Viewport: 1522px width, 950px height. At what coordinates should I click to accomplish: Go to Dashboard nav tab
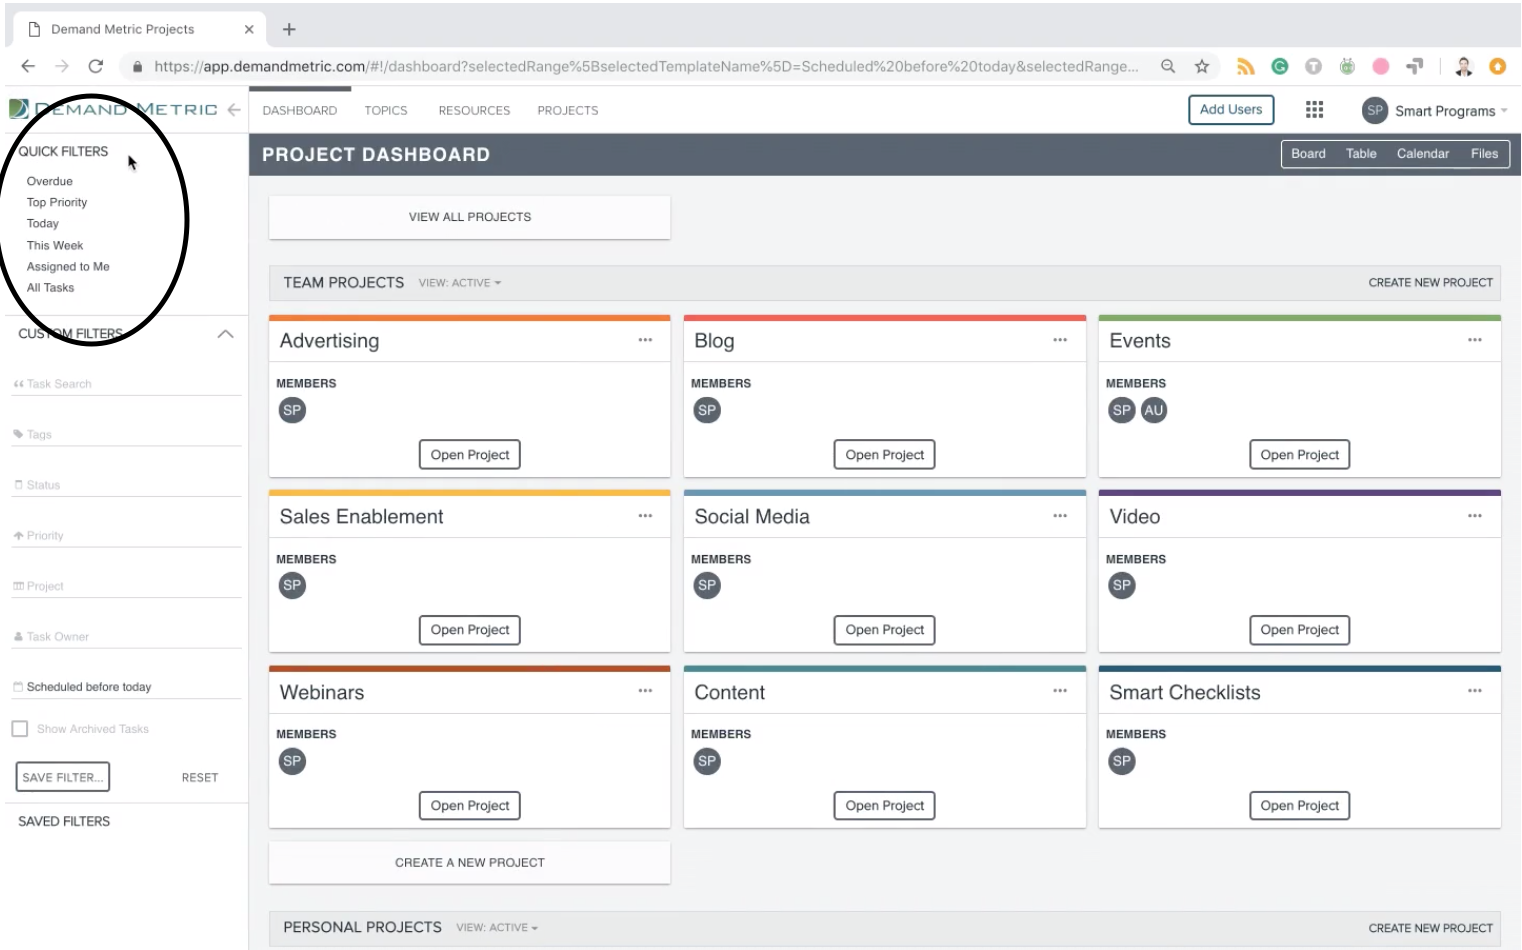[x=300, y=110]
